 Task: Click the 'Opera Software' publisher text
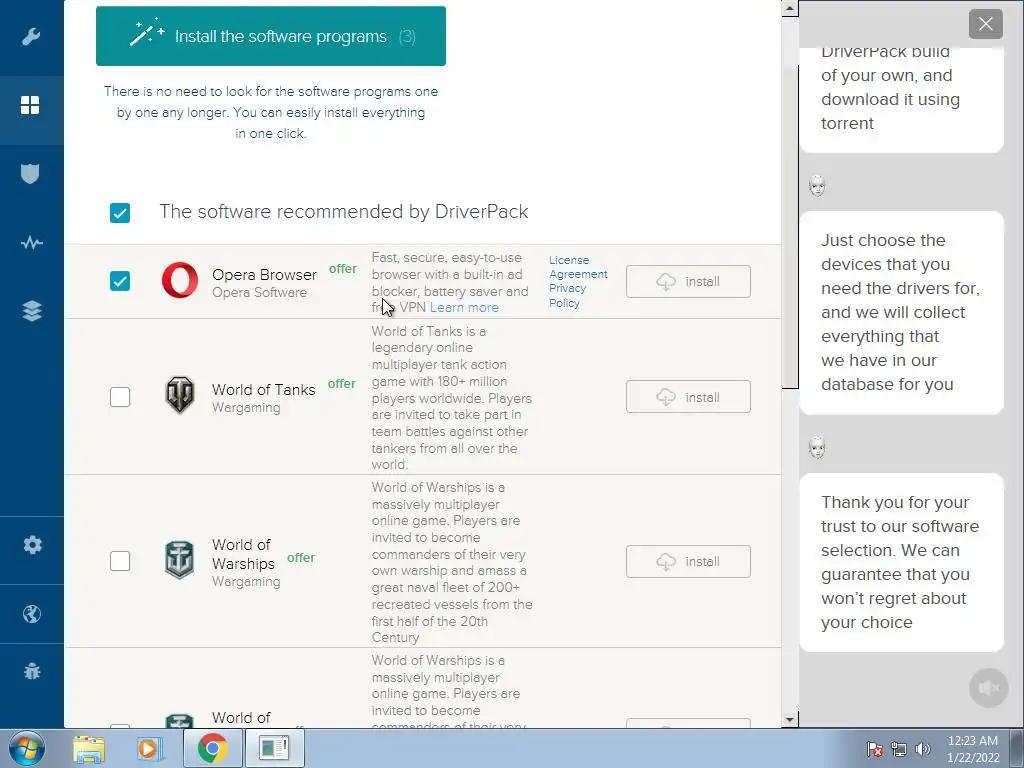click(259, 293)
